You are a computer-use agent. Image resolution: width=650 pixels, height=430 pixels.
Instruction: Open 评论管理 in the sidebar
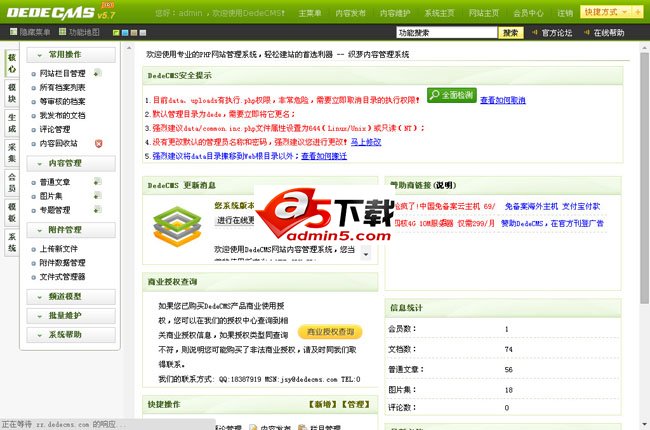[x=55, y=129]
